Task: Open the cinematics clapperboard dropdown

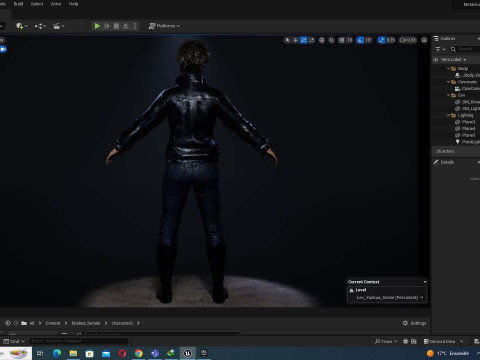Action: (x=59, y=26)
